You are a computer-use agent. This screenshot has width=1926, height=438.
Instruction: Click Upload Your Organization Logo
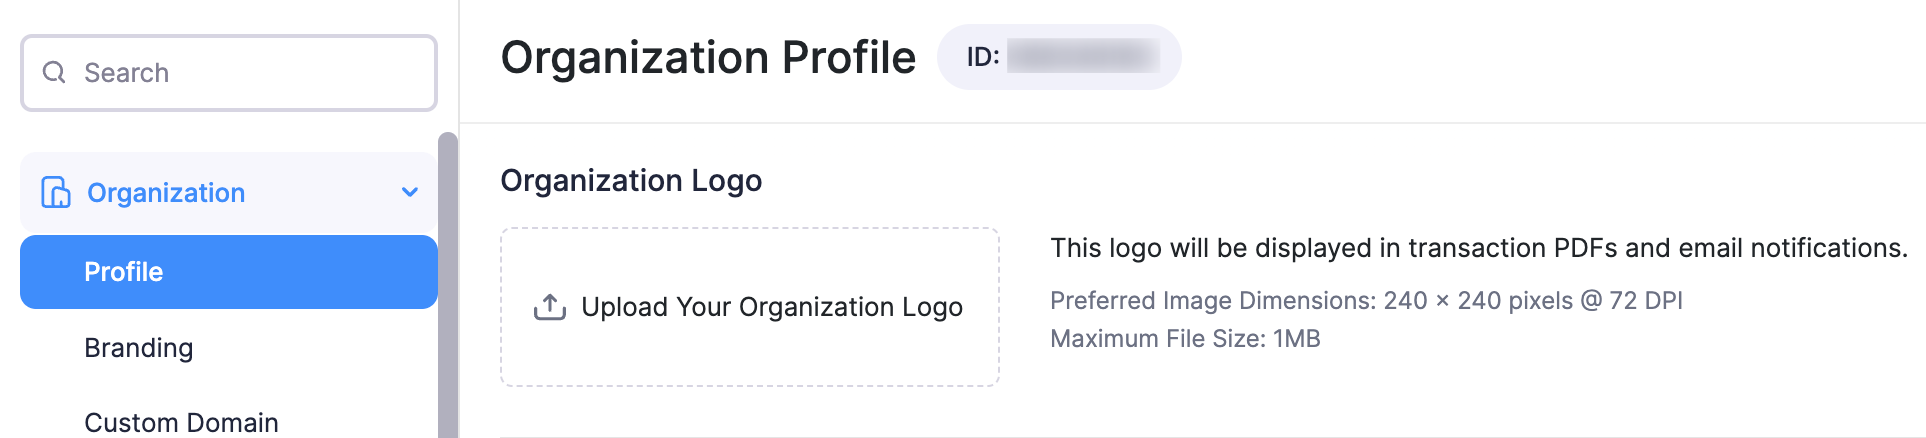point(772,307)
